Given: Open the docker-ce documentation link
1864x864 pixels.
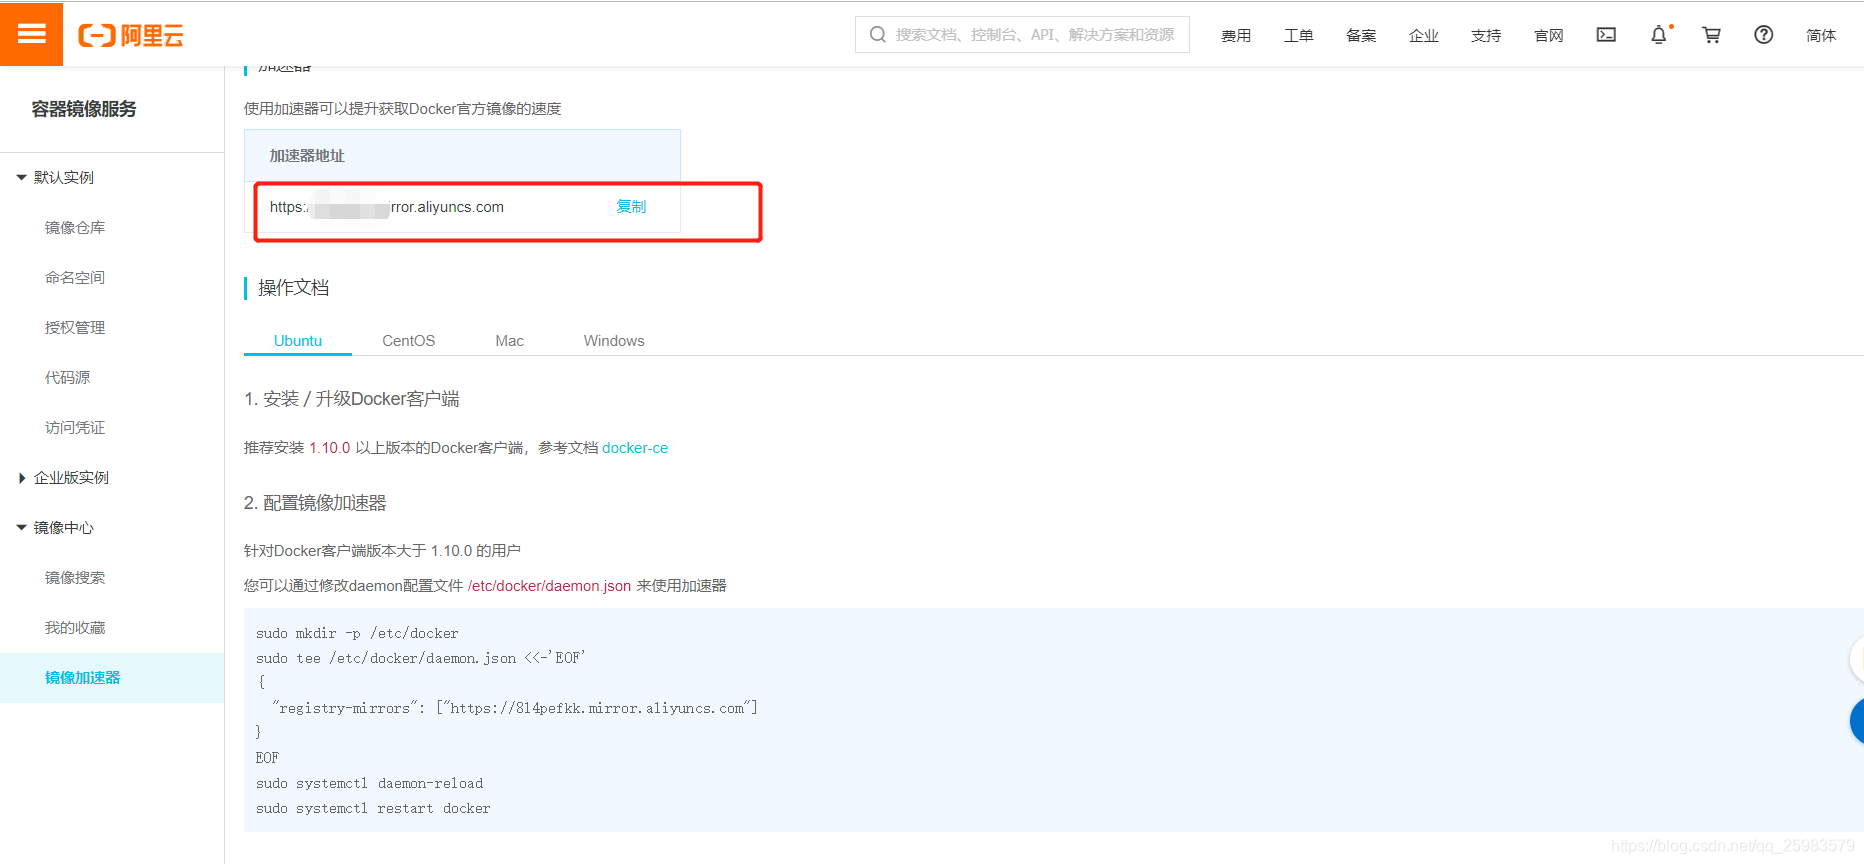Looking at the screenshot, I should (x=635, y=448).
